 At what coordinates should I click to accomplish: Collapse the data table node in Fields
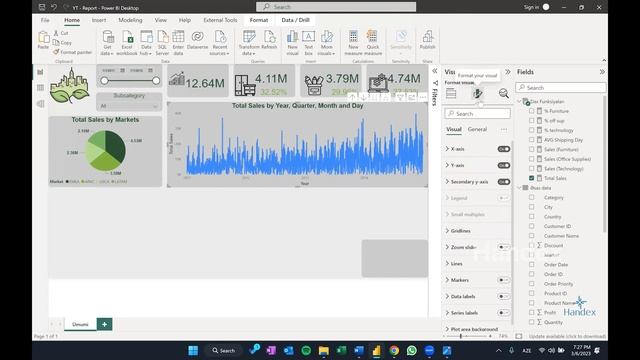point(520,188)
